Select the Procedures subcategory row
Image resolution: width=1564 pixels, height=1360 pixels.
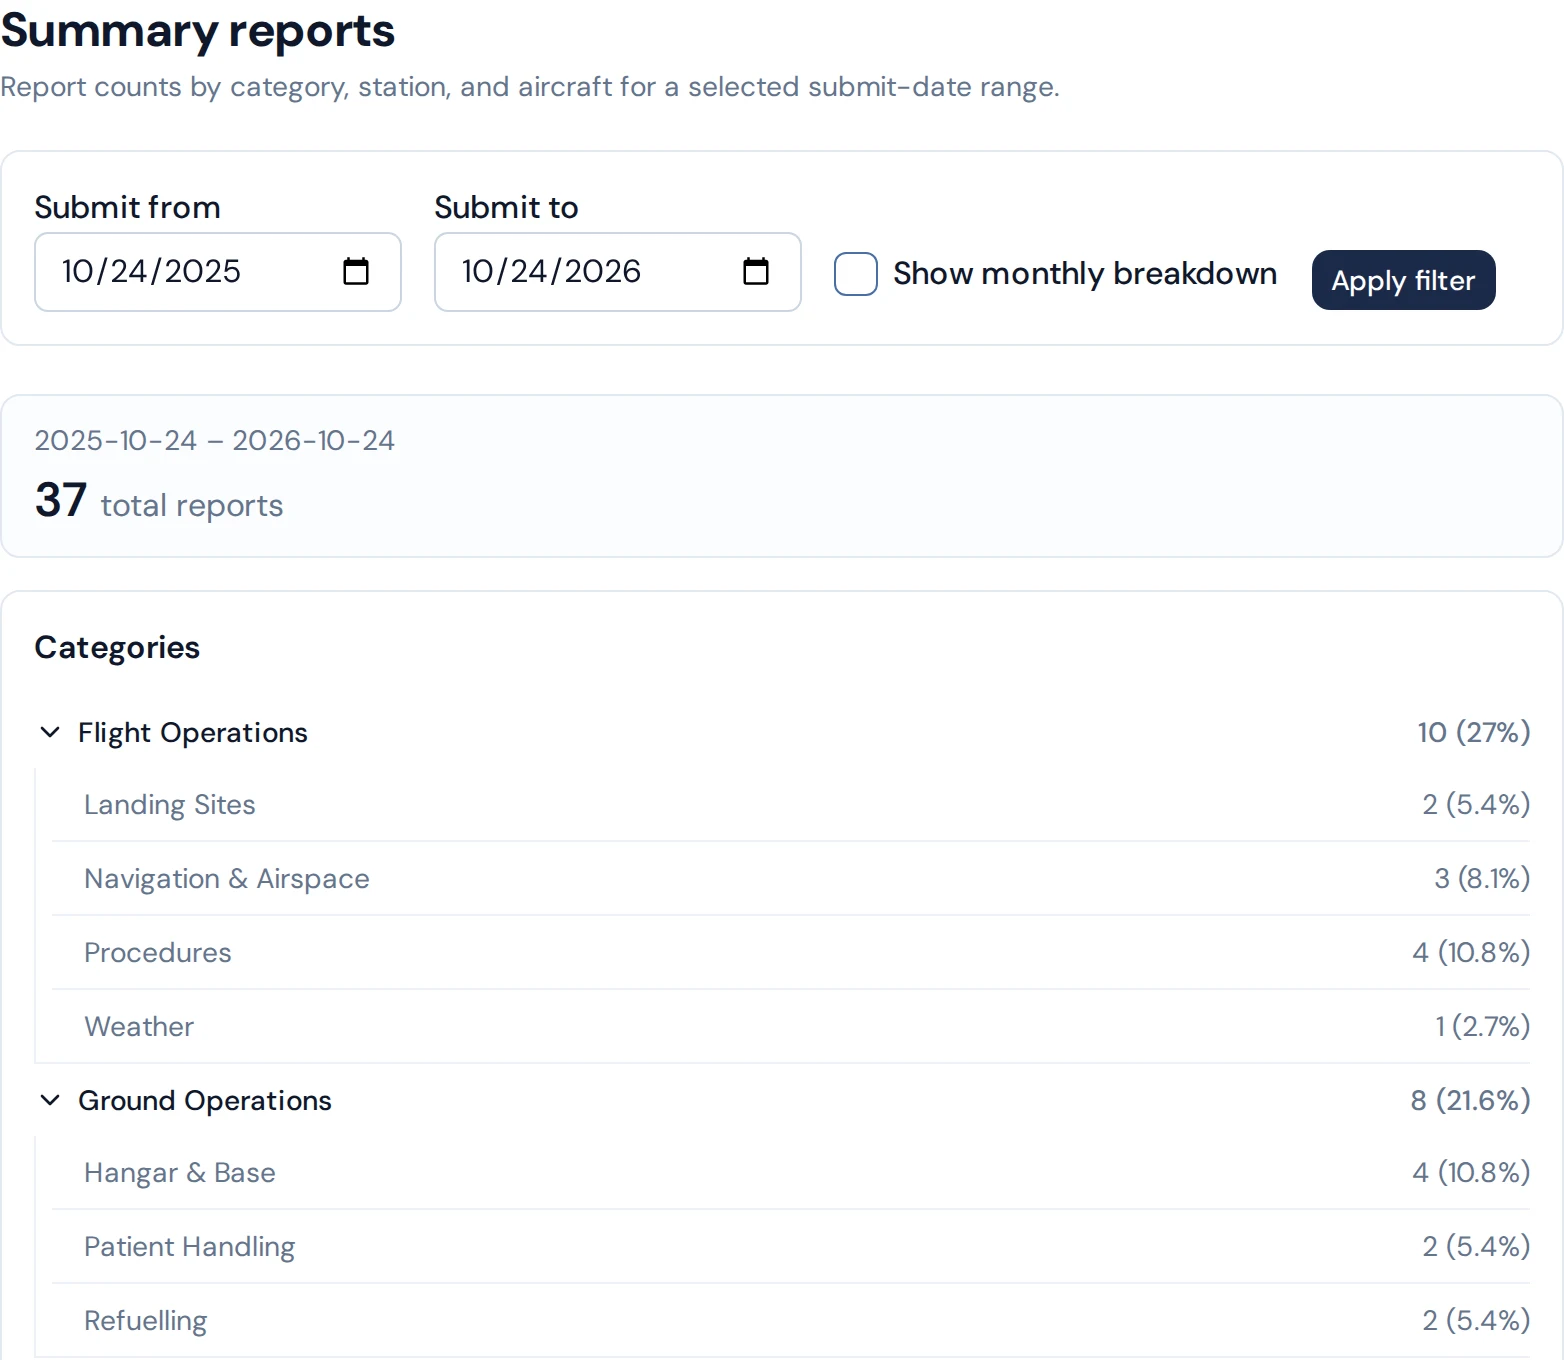pos(791,953)
